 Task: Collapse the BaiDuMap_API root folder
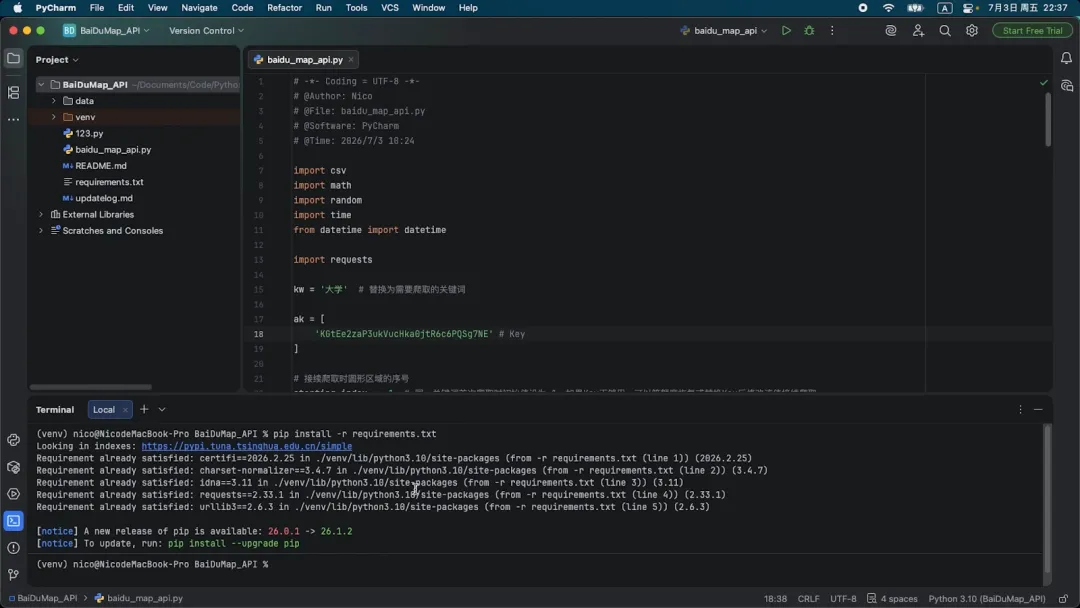point(41,85)
